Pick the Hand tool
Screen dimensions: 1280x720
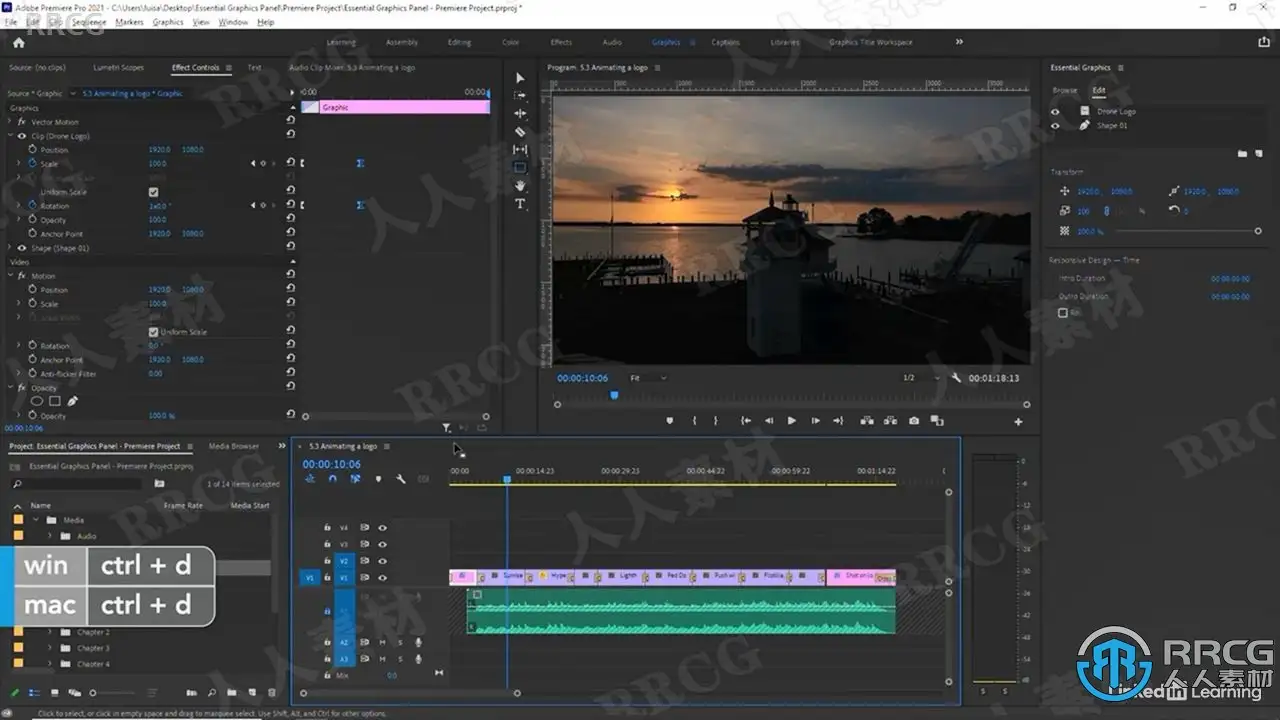pyautogui.click(x=520, y=186)
